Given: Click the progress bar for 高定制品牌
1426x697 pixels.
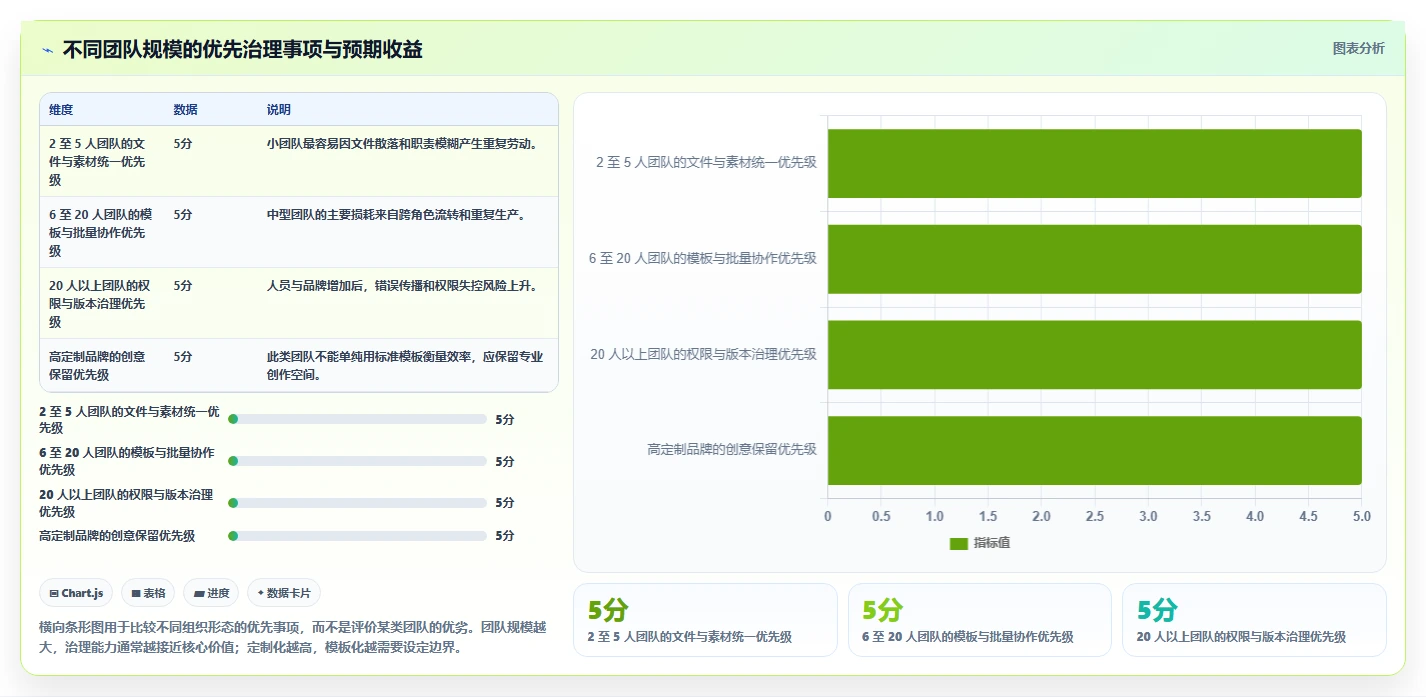Looking at the screenshot, I should point(357,536).
